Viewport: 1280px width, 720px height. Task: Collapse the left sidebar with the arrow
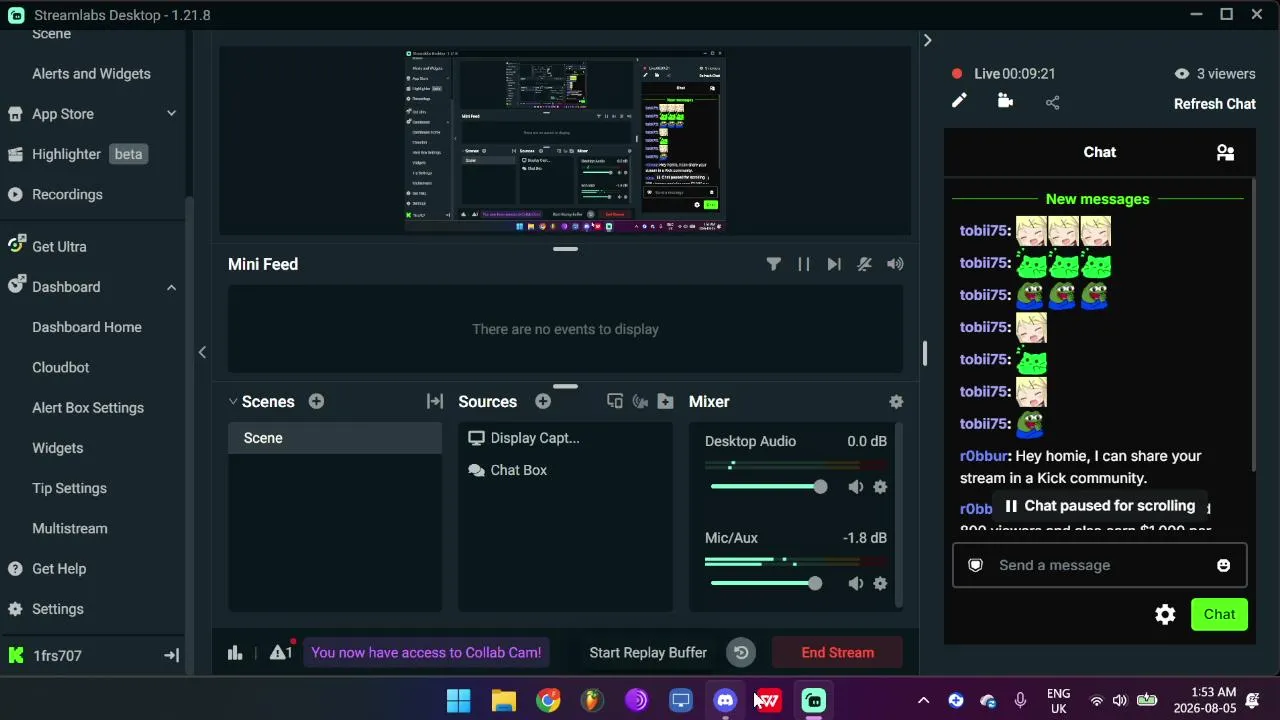click(202, 352)
